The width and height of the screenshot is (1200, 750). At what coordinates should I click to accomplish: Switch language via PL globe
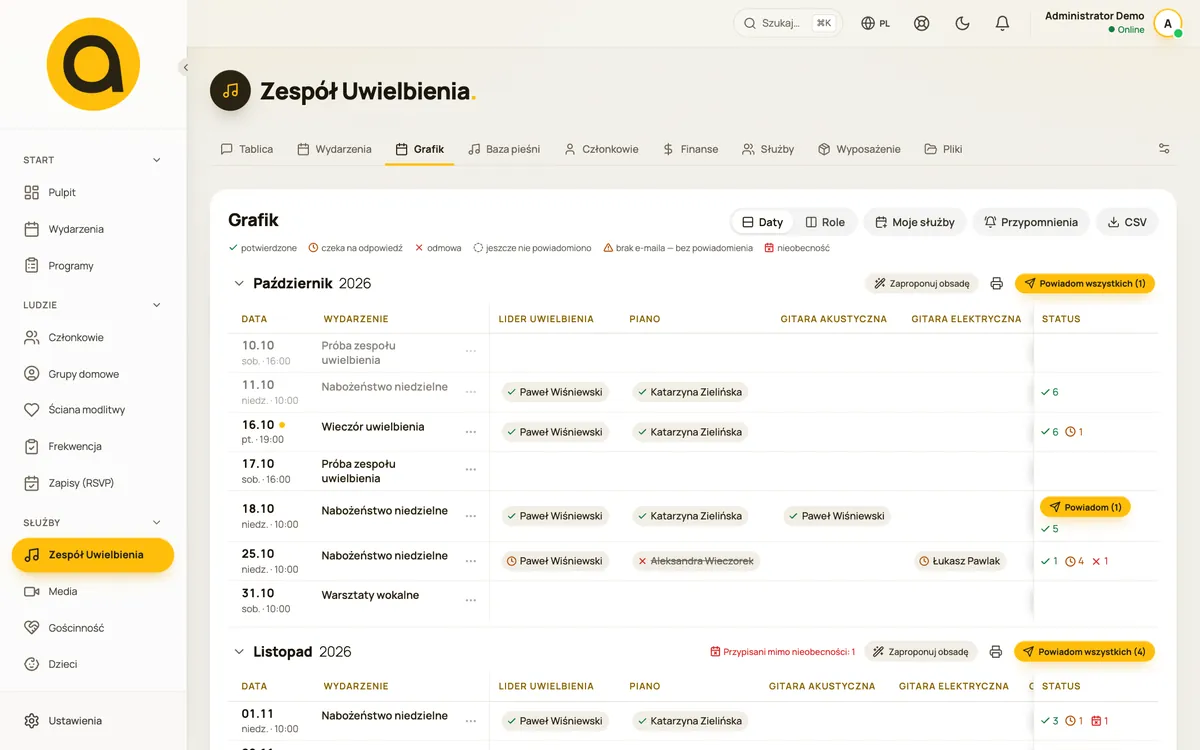coord(876,23)
